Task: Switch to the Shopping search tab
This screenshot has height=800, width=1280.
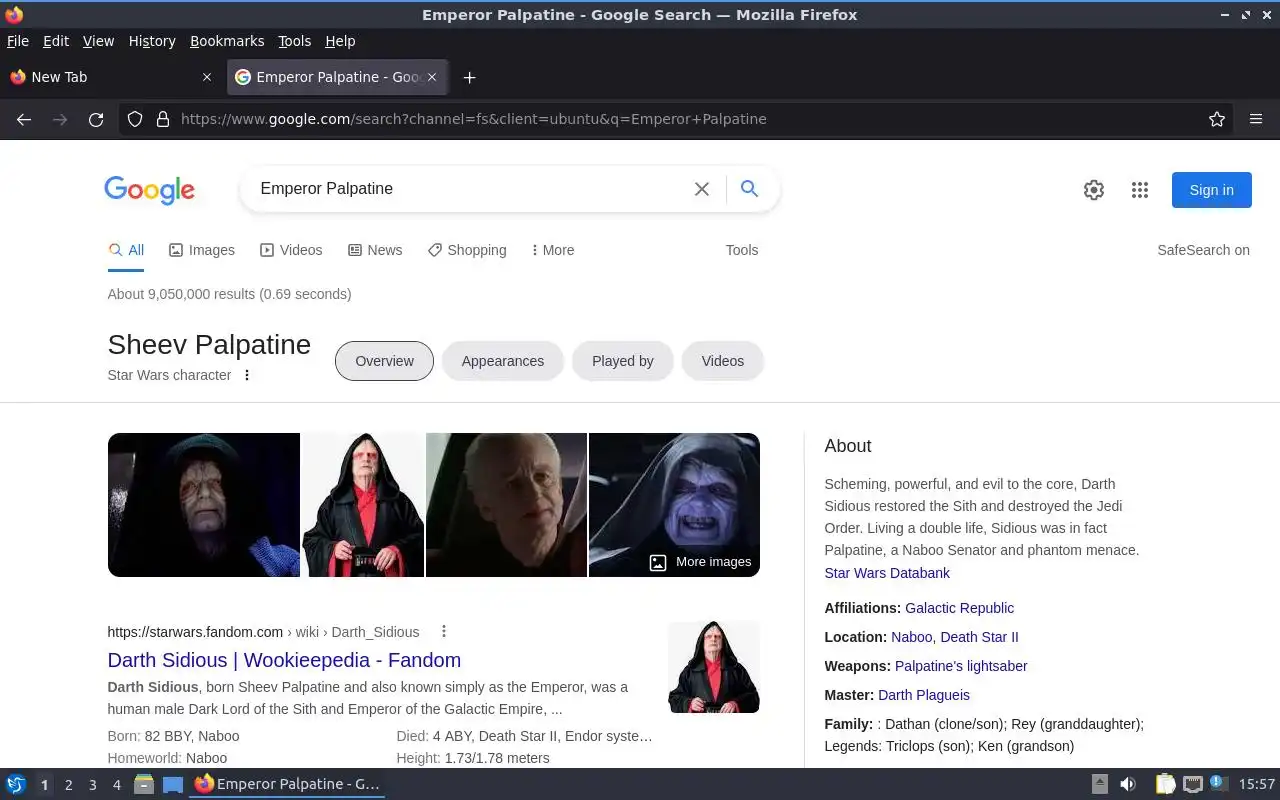Action: (467, 250)
